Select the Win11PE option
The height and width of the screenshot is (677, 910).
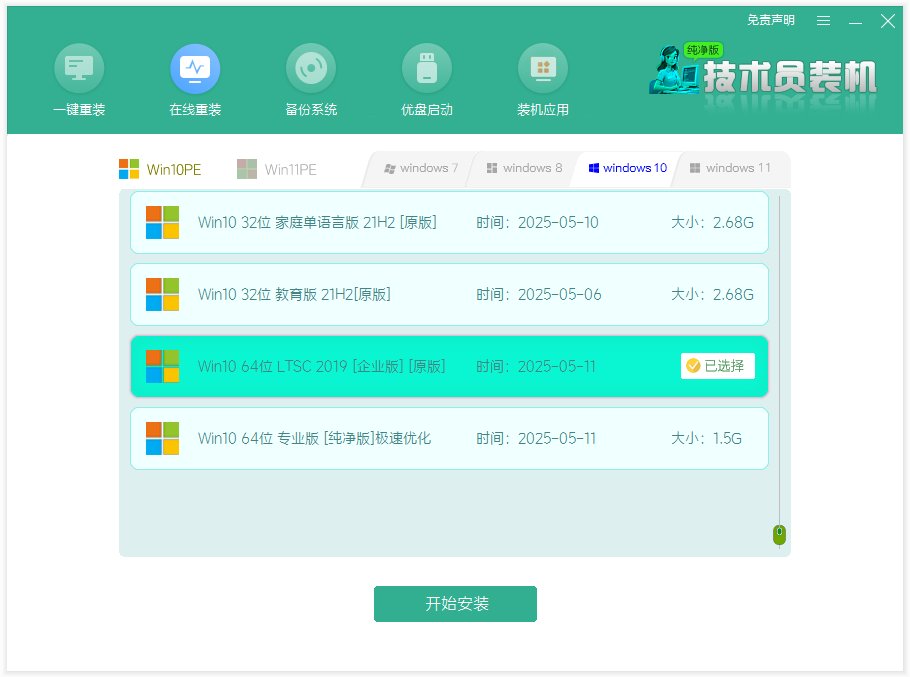point(277,169)
